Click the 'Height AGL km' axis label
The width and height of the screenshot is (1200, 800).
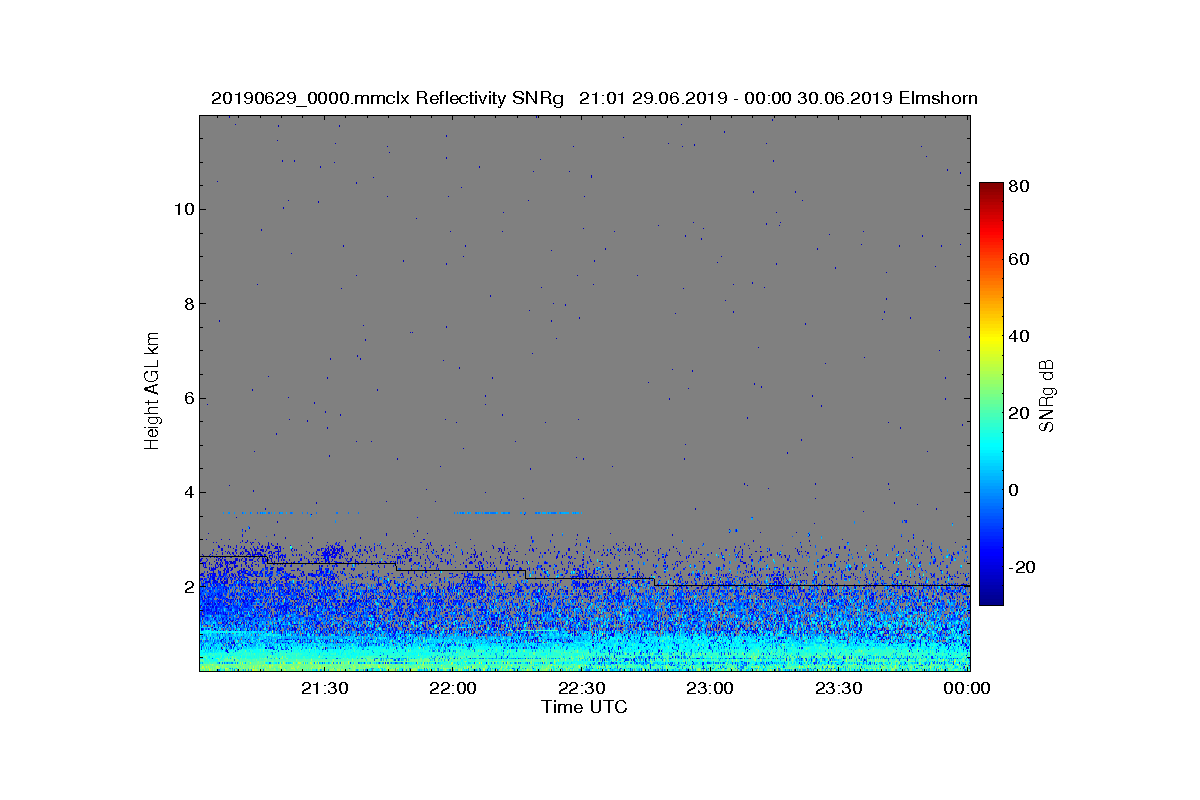(152, 391)
